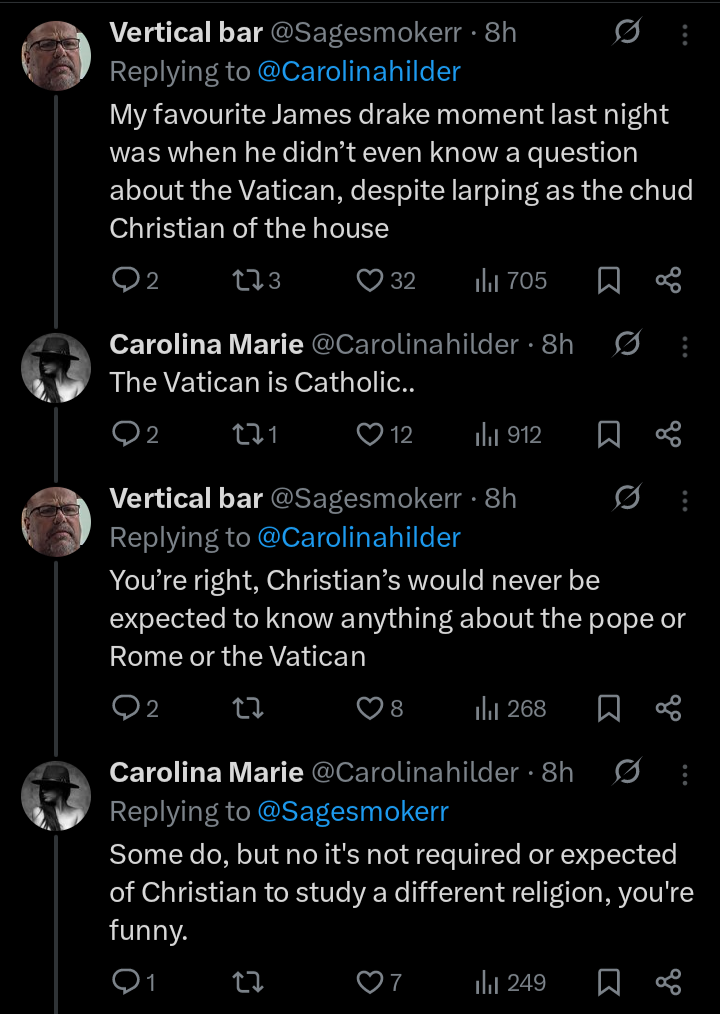View analytics on tweet with 249 views
The width and height of the screenshot is (720, 1014).
coord(511,983)
